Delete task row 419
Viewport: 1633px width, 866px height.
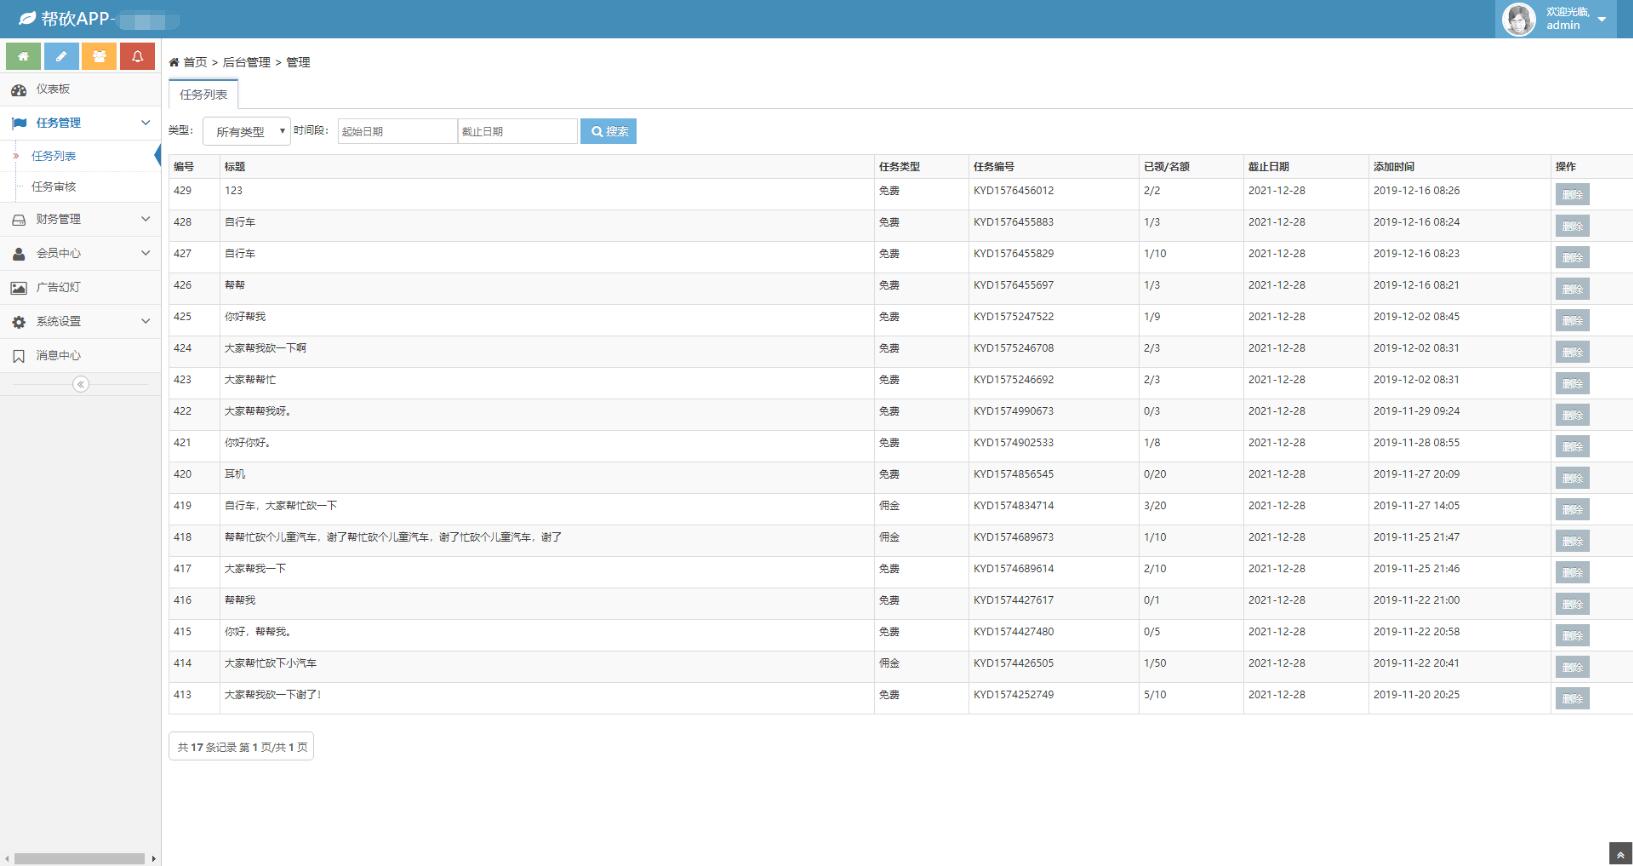pyautogui.click(x=1572, y=509)
